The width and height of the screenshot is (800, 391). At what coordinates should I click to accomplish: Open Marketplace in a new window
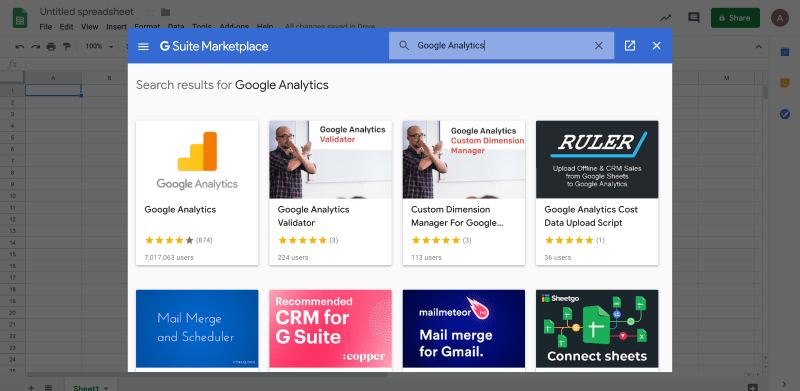(630, 46)
